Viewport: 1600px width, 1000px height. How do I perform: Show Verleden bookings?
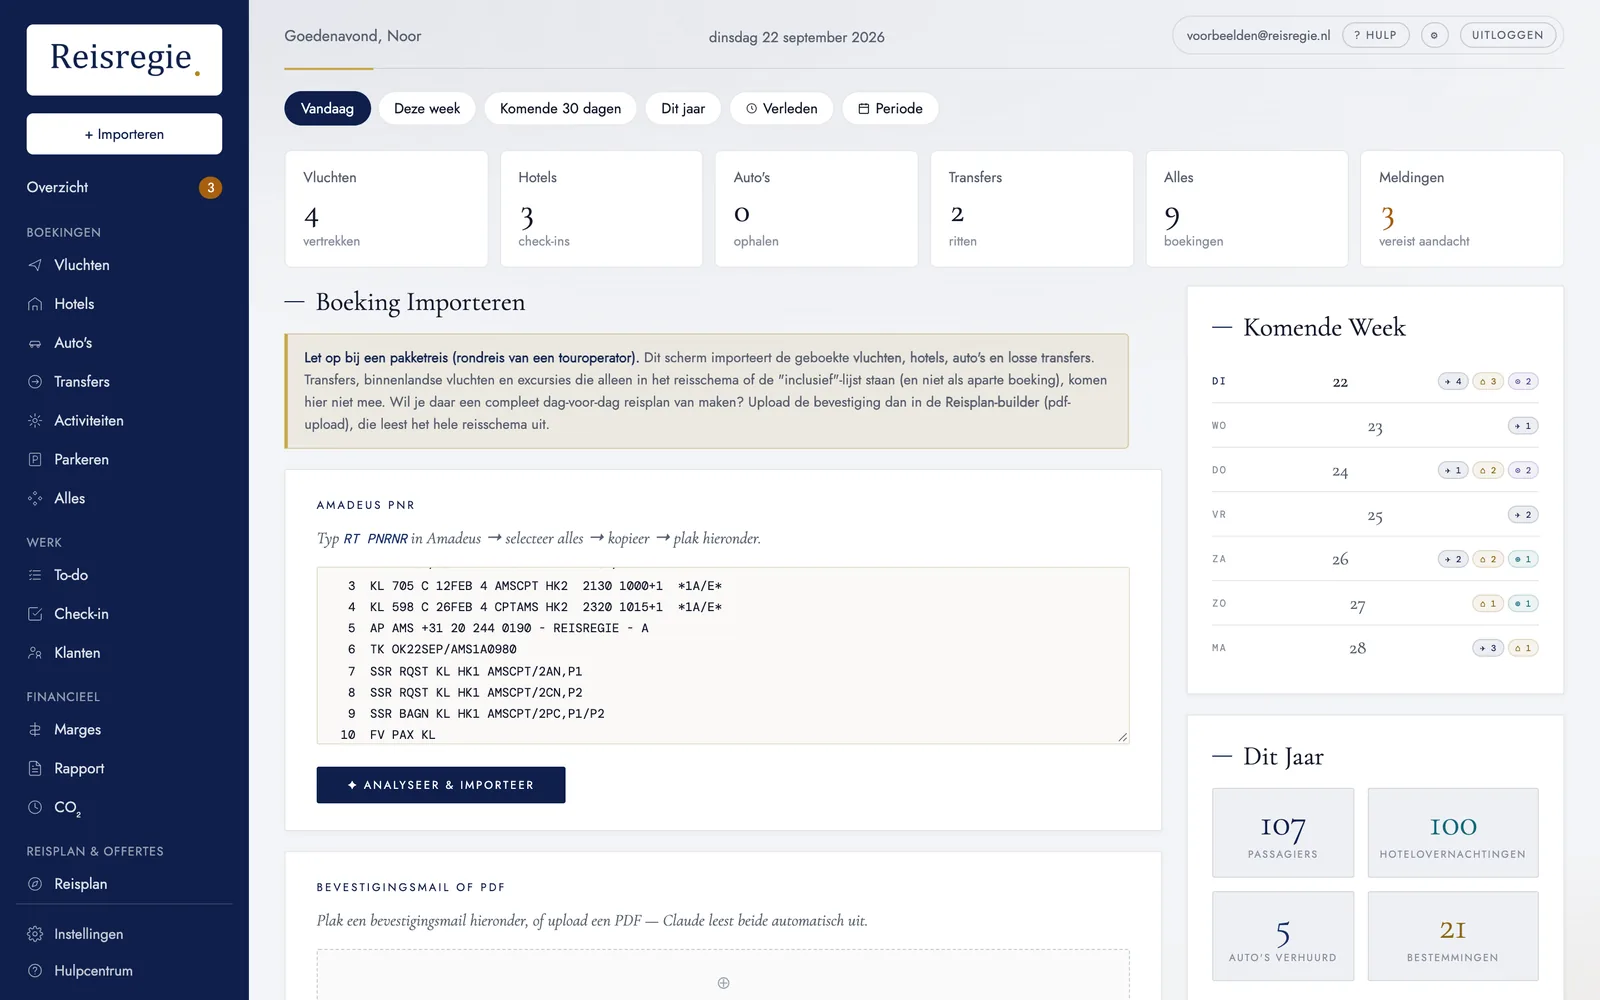coord(782,108)
